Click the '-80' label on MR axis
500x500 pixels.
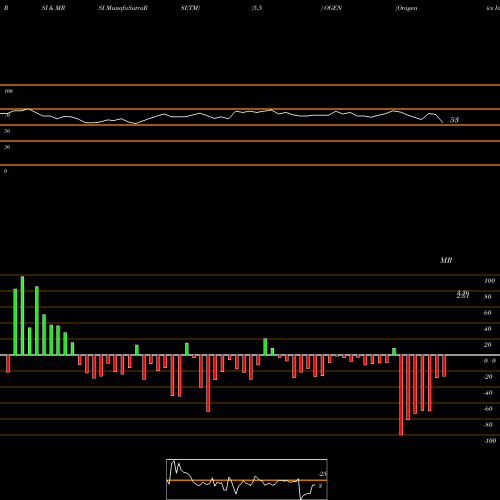pyautogui.click(x=488, y=425)
